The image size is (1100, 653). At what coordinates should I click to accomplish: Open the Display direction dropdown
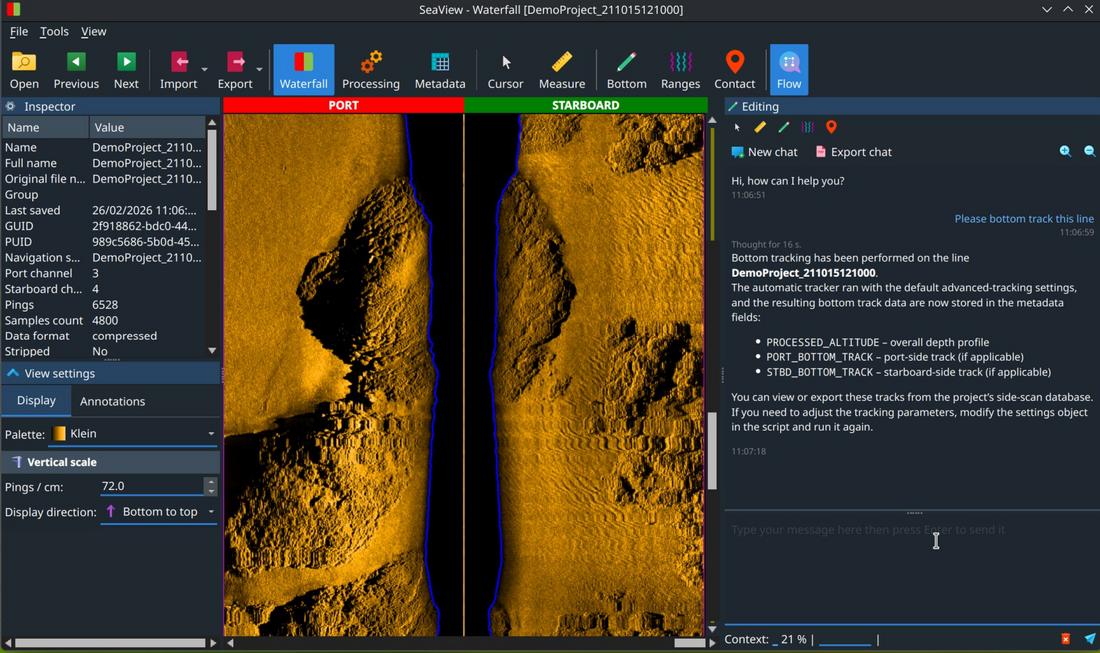[160, 512]
